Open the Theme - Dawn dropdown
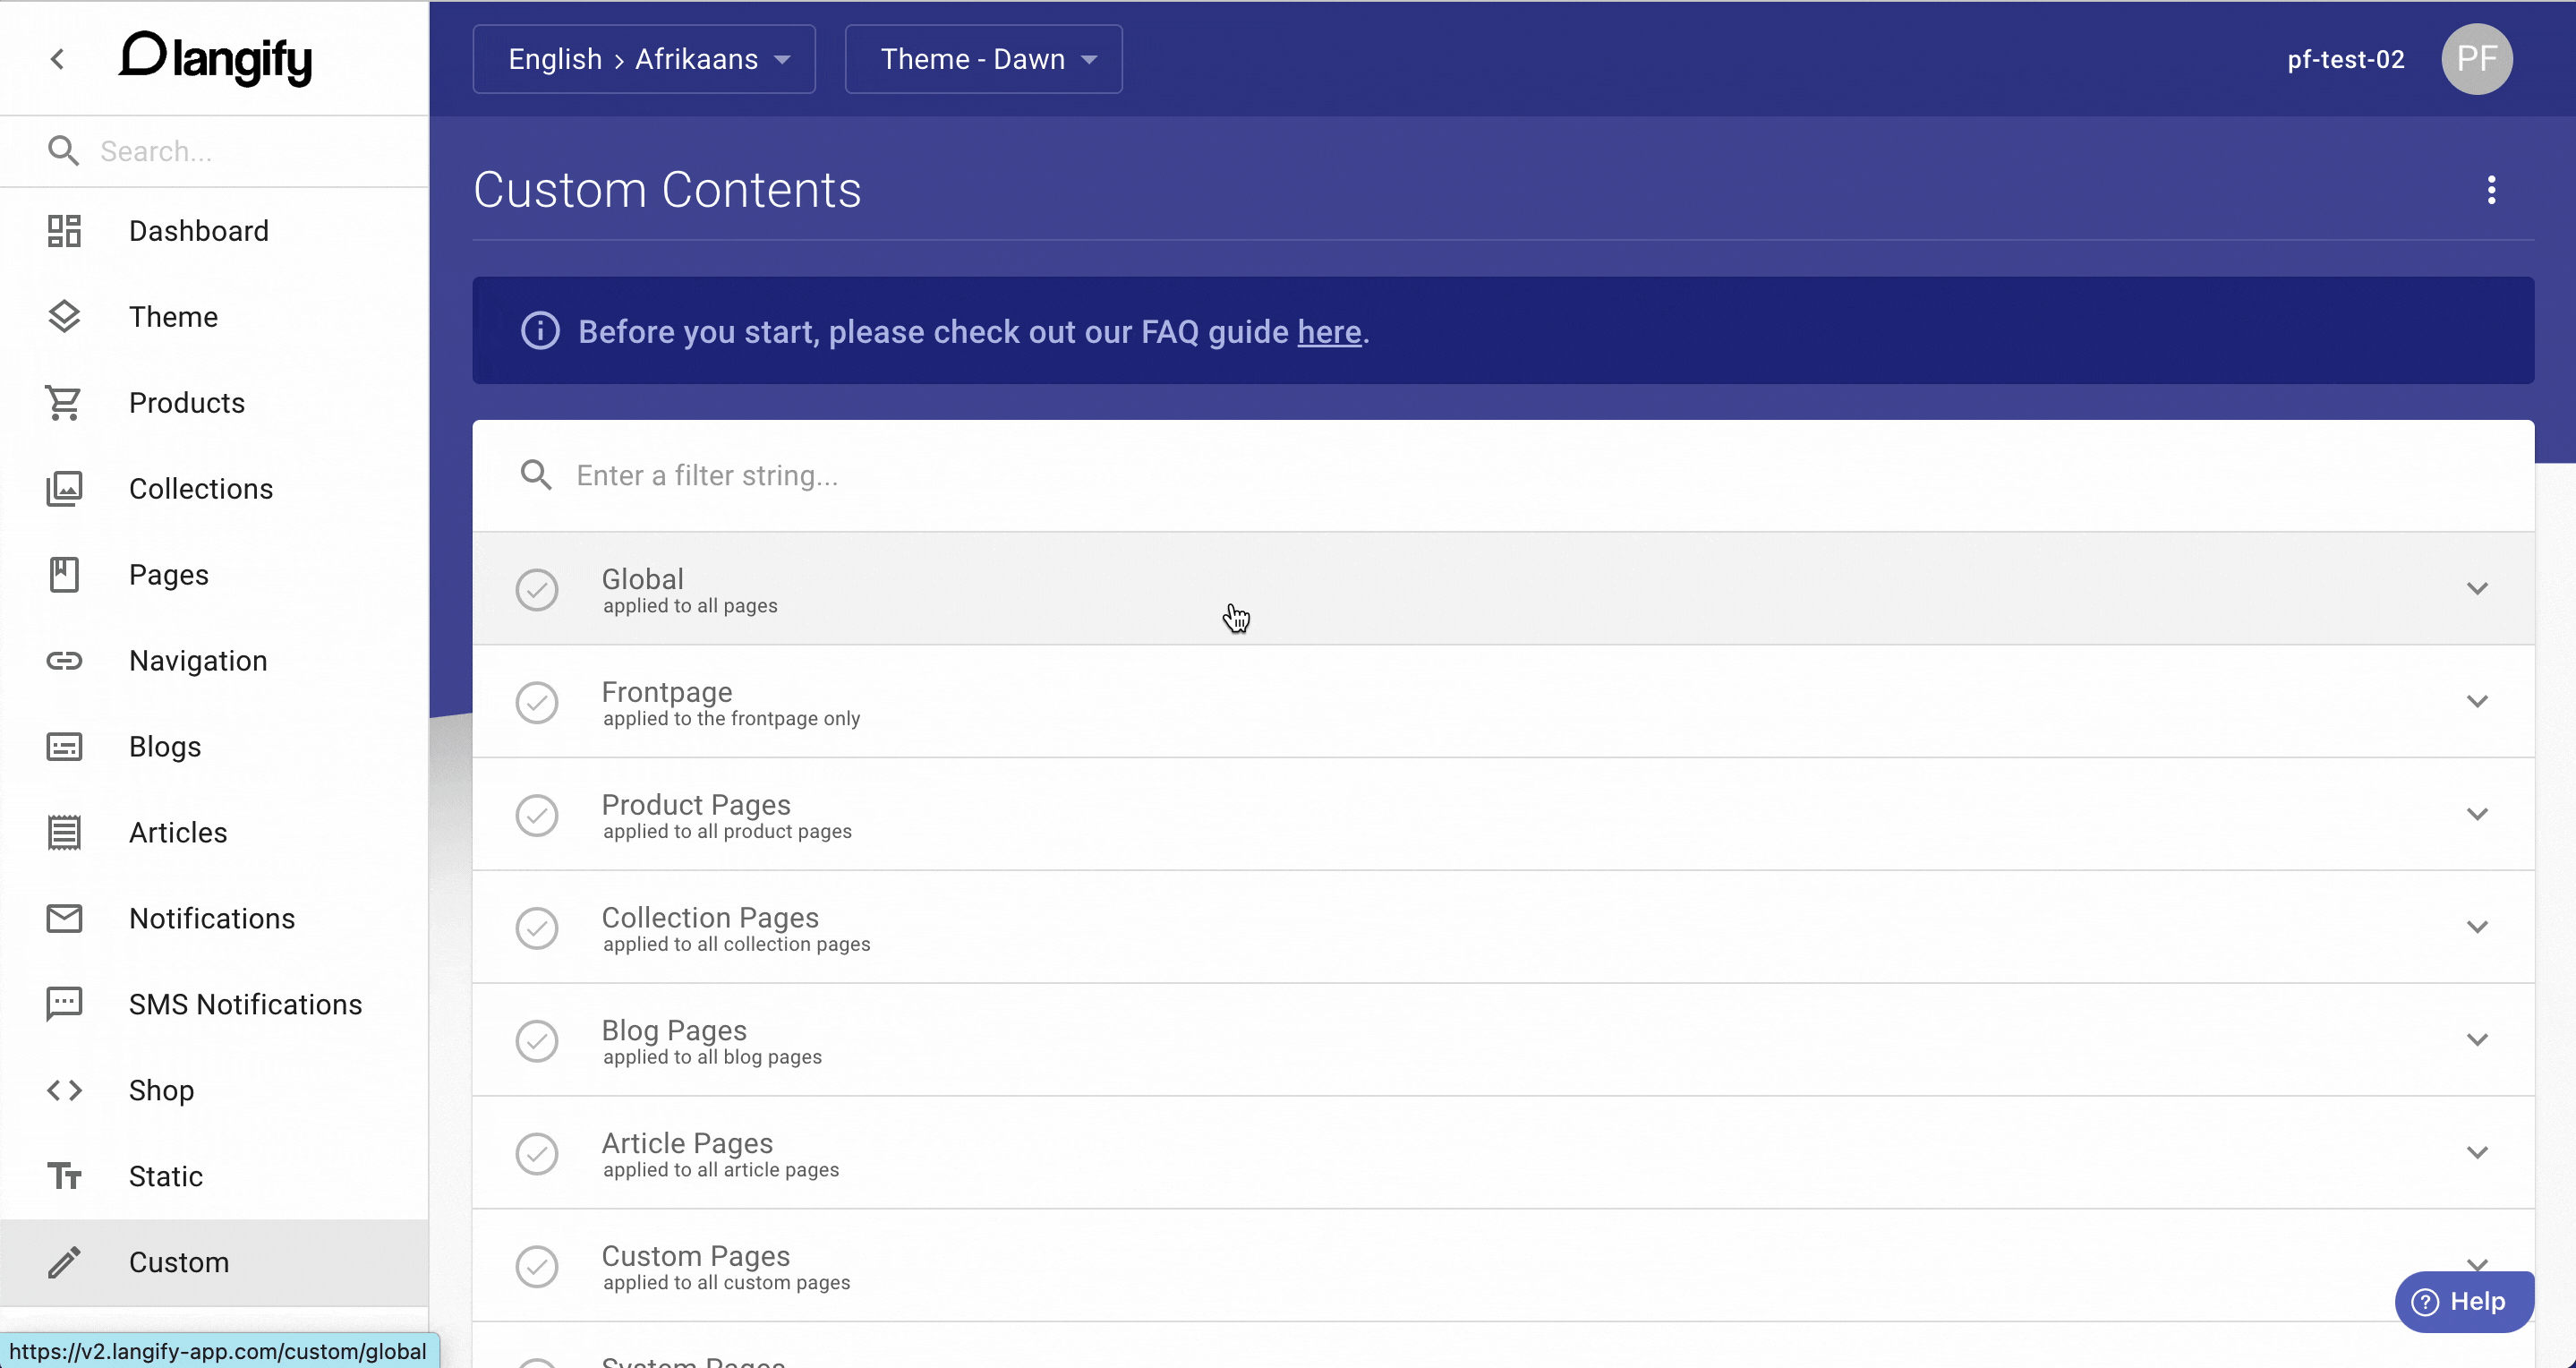This screenshot has height=1368, width=2576. 983,59
